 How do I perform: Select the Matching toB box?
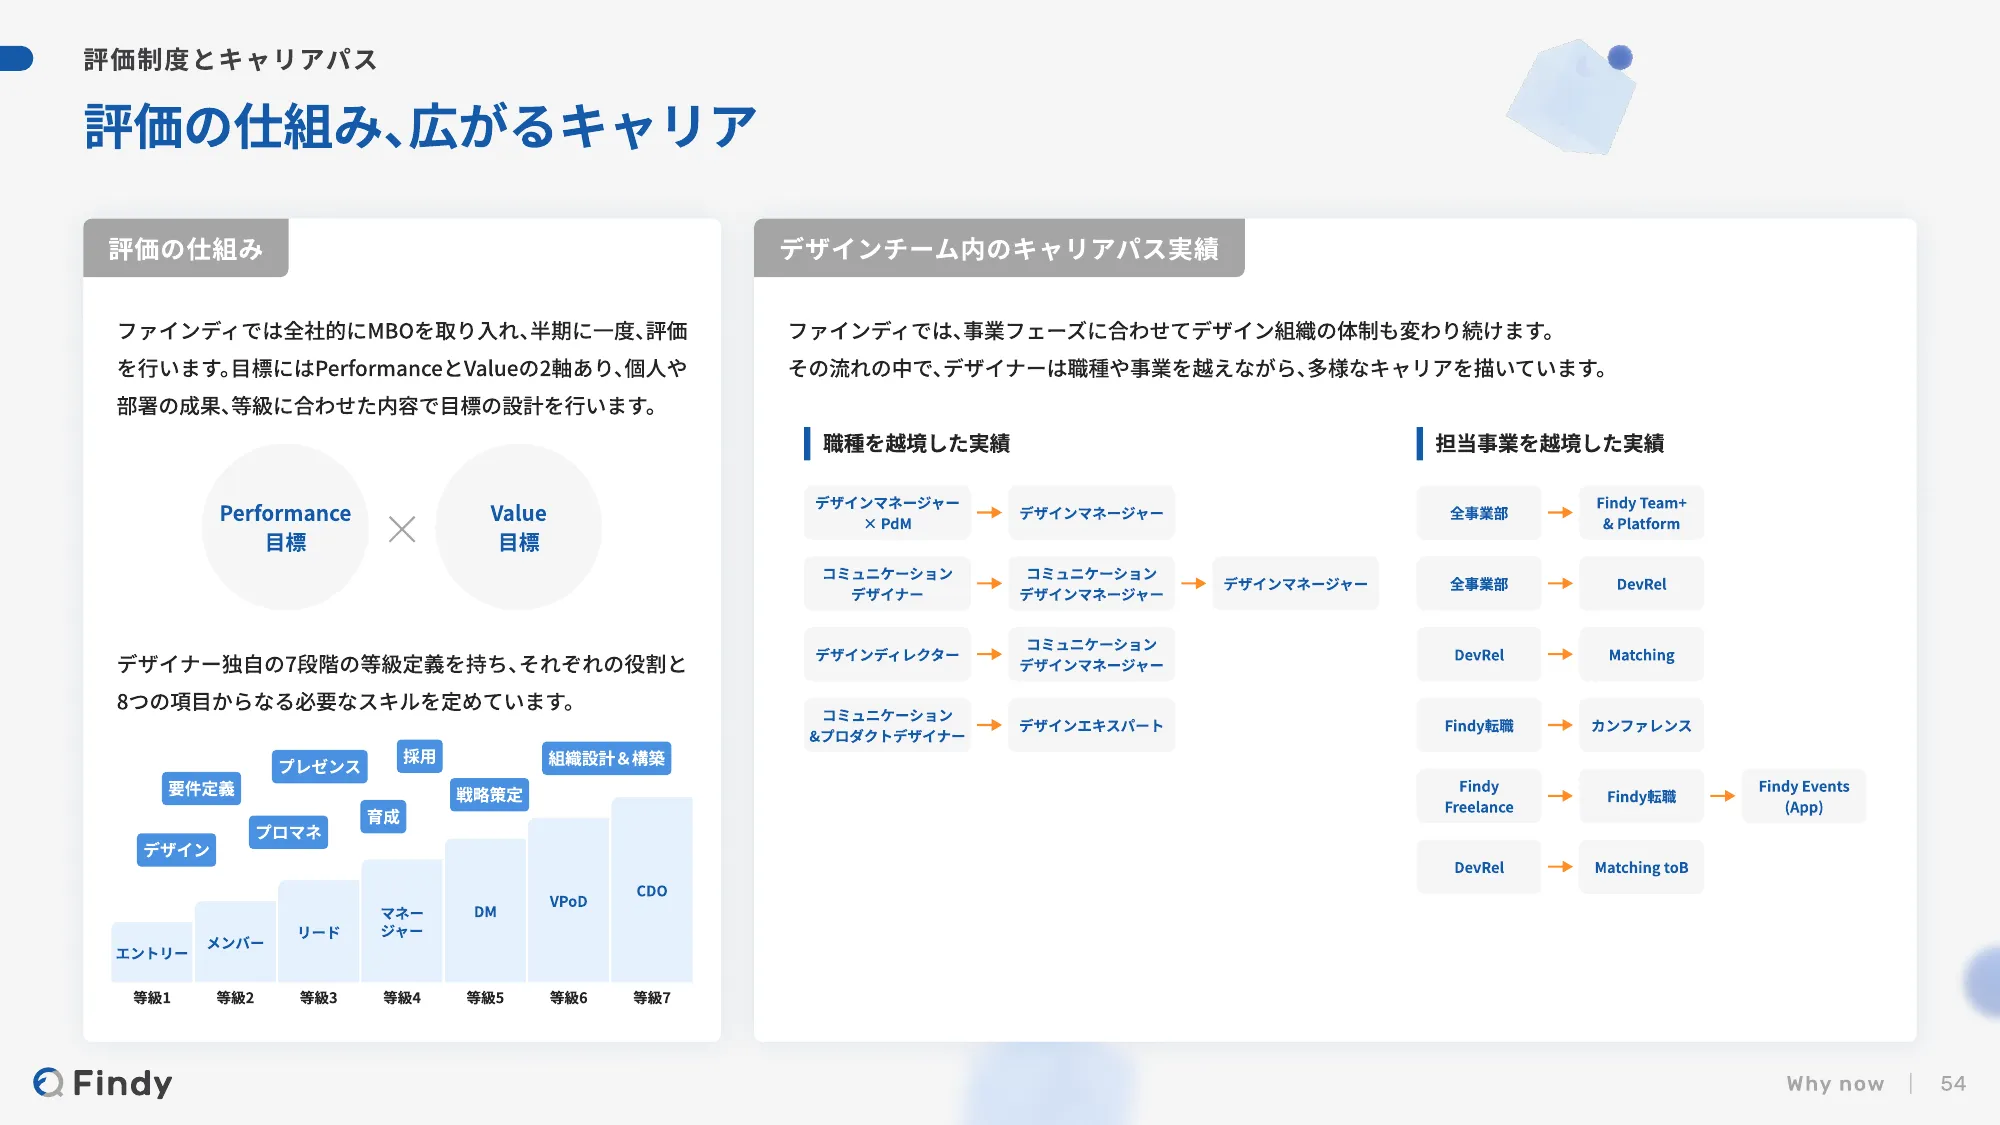[1641, 867]
